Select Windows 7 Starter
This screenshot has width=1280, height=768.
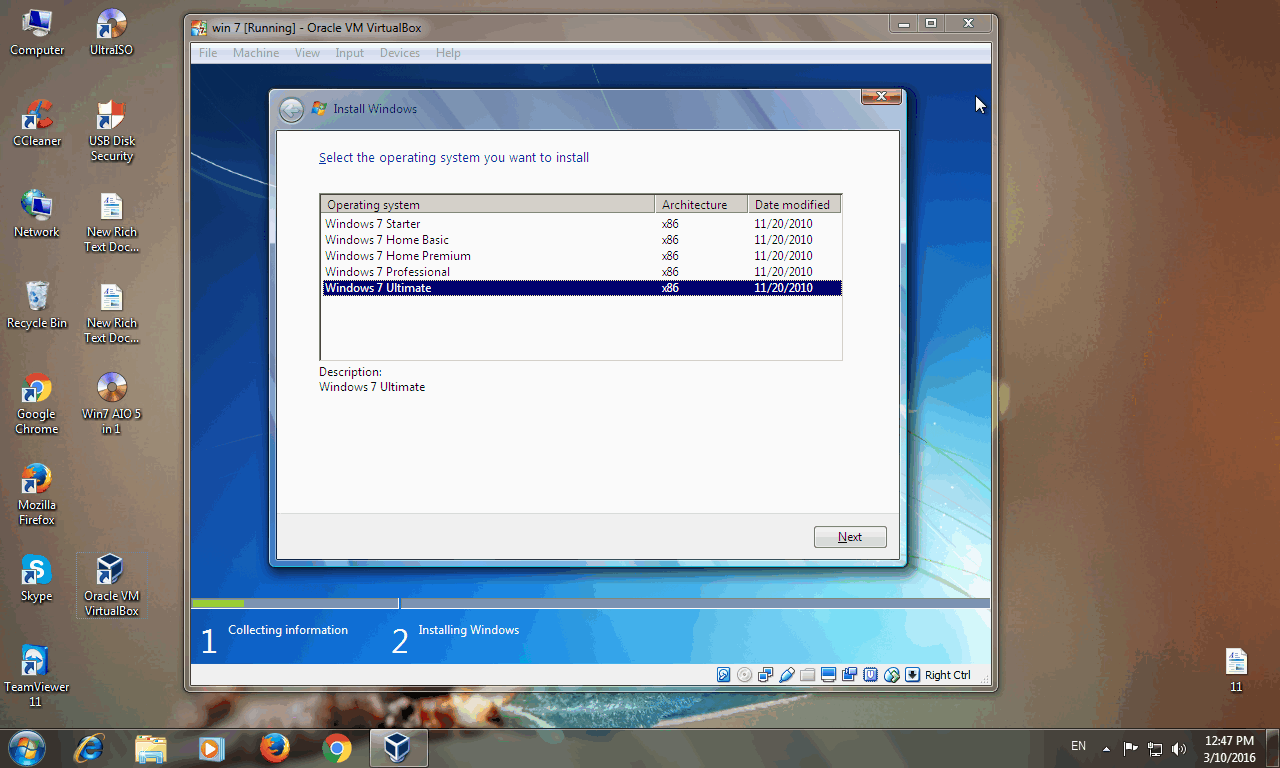coord(580,224)
